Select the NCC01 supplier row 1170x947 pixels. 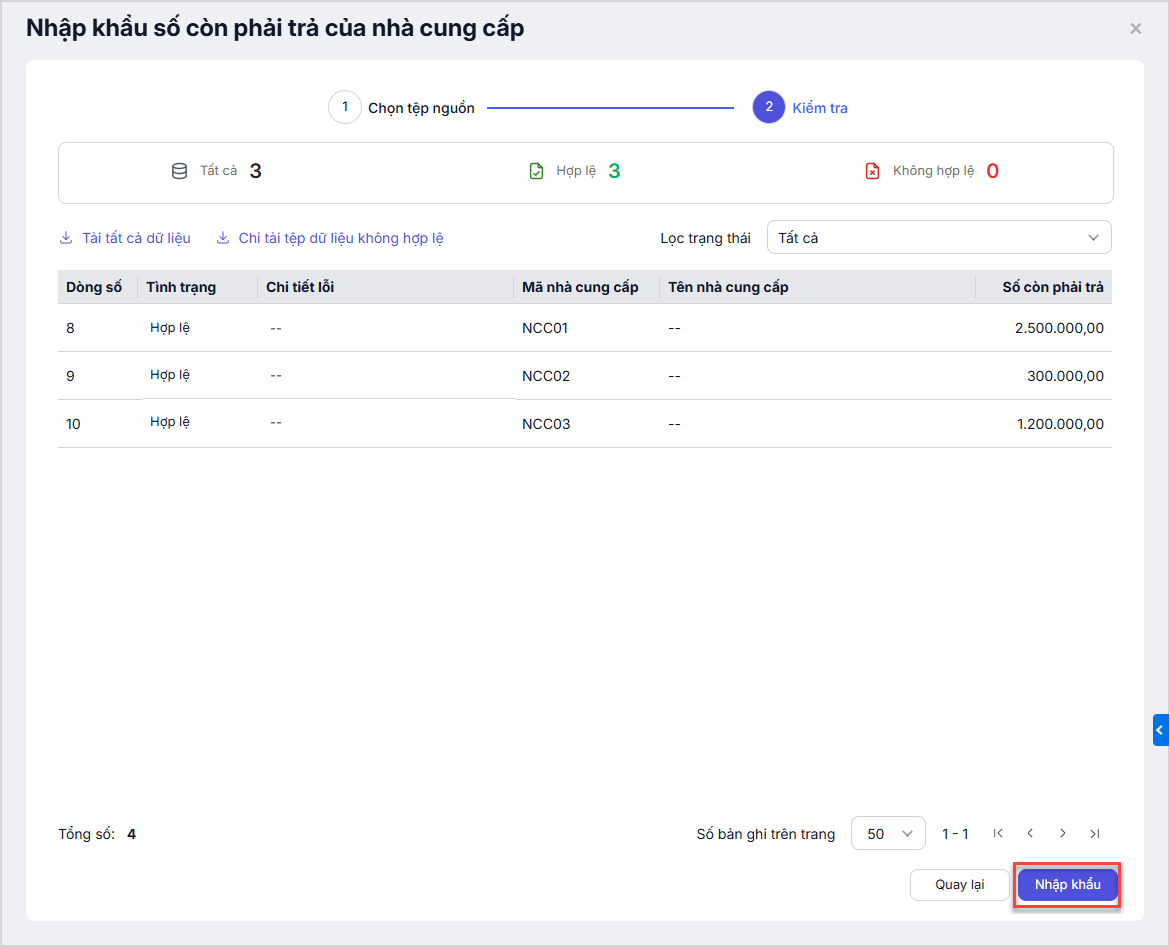[x=545, y=328]
